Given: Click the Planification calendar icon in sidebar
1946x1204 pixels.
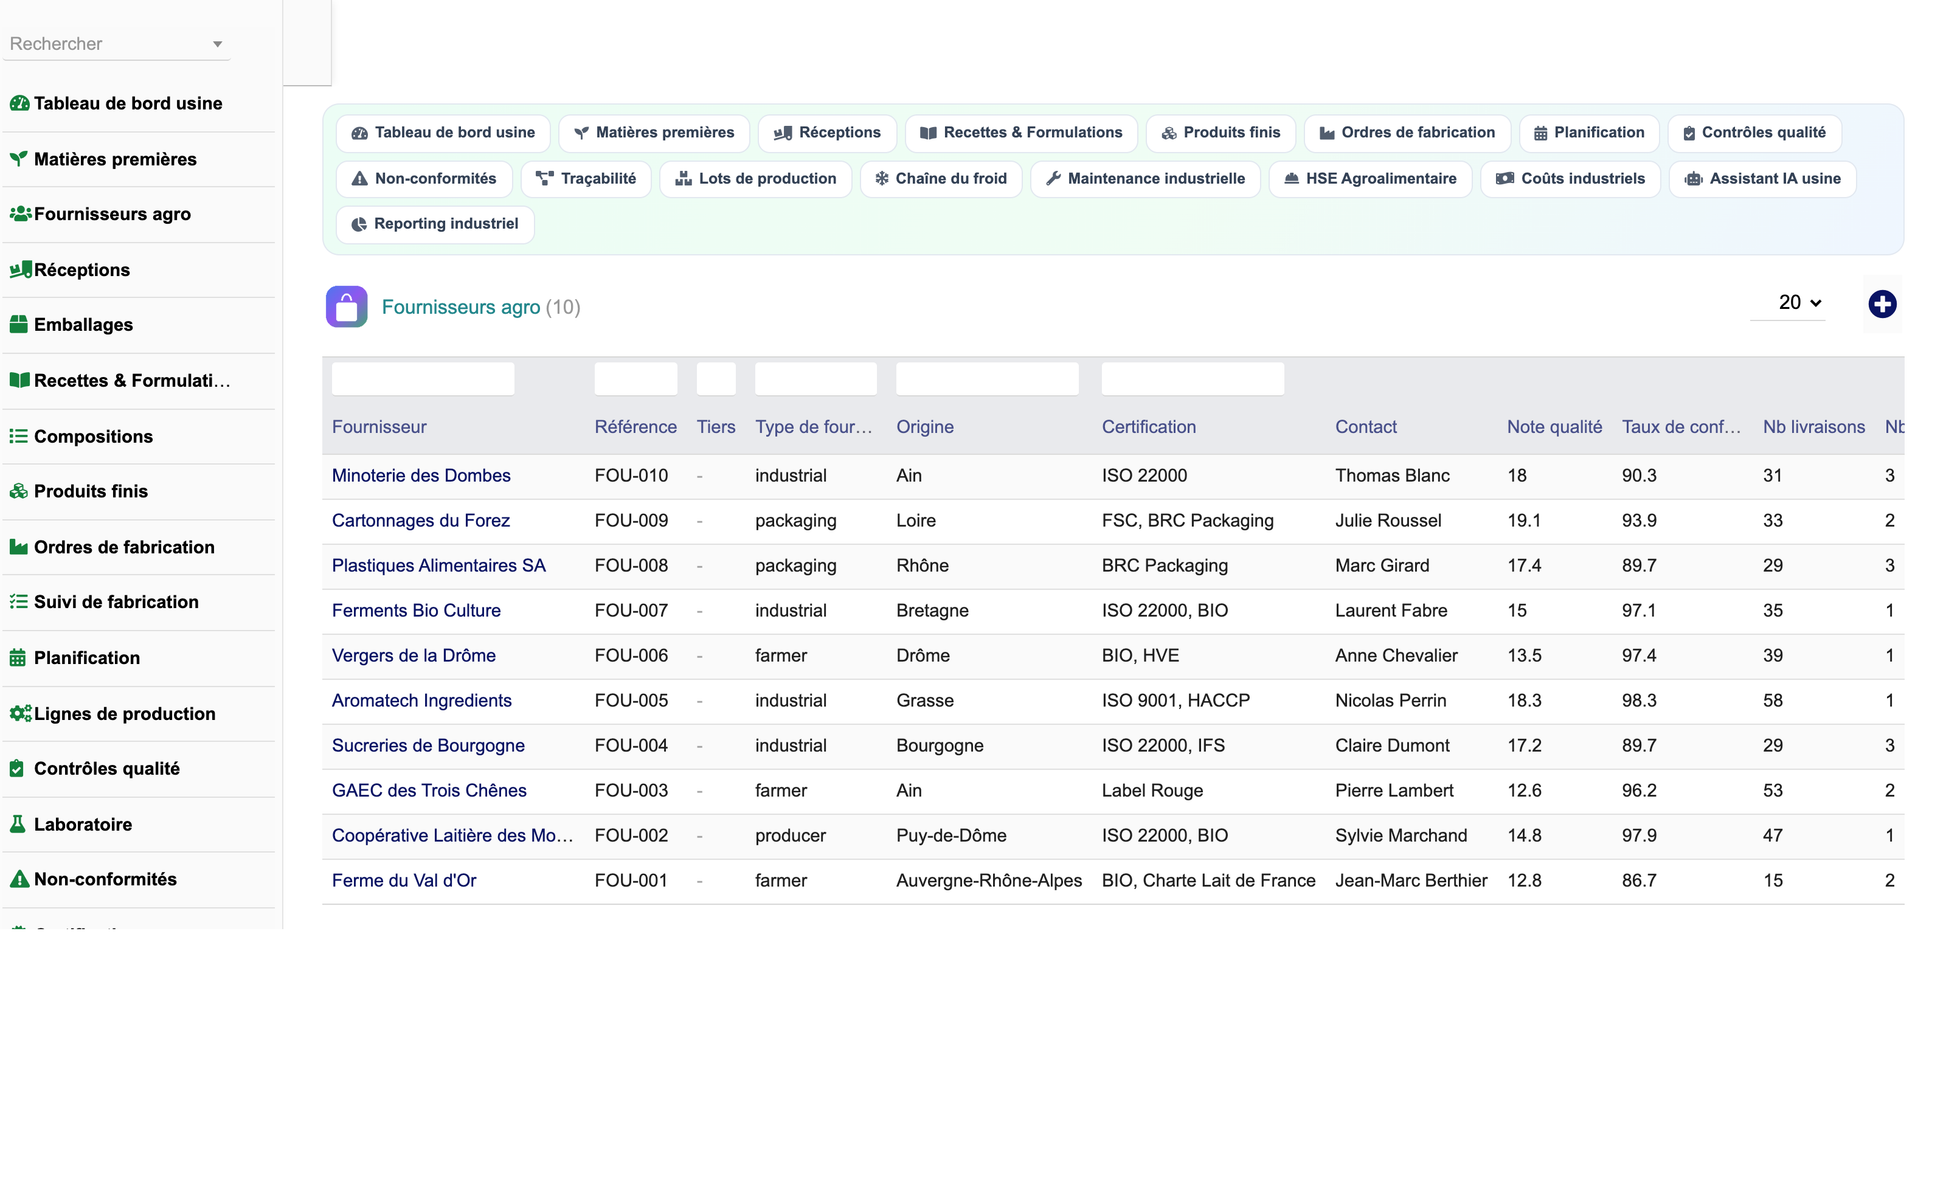Looking at the screenshot, I should pos(18,658).
